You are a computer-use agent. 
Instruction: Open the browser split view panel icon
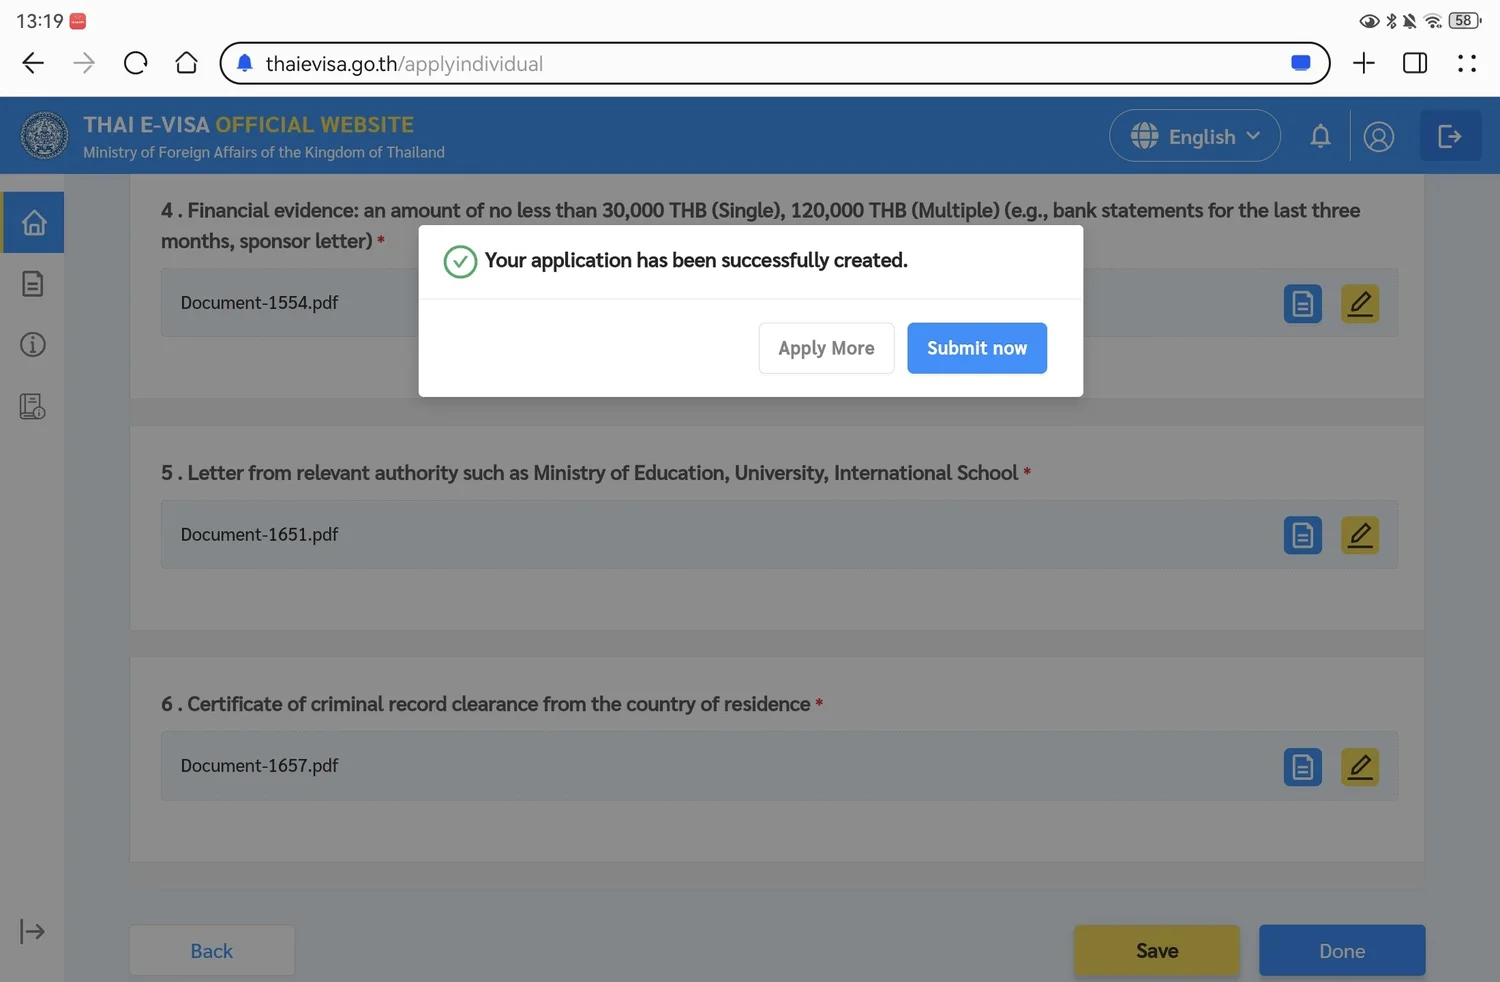click(1415, 63)
